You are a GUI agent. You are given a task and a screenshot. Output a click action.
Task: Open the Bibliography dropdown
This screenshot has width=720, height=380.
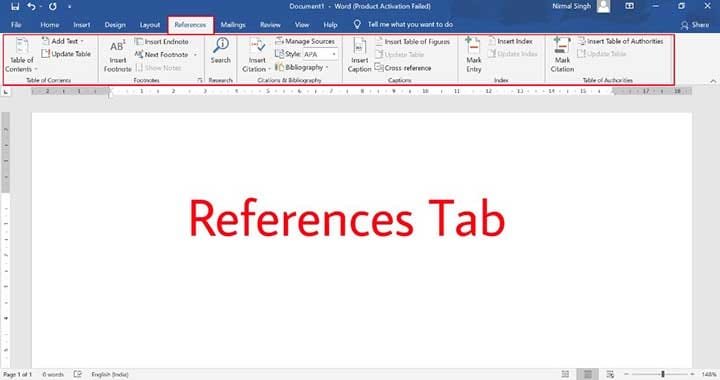pos(302,67)
